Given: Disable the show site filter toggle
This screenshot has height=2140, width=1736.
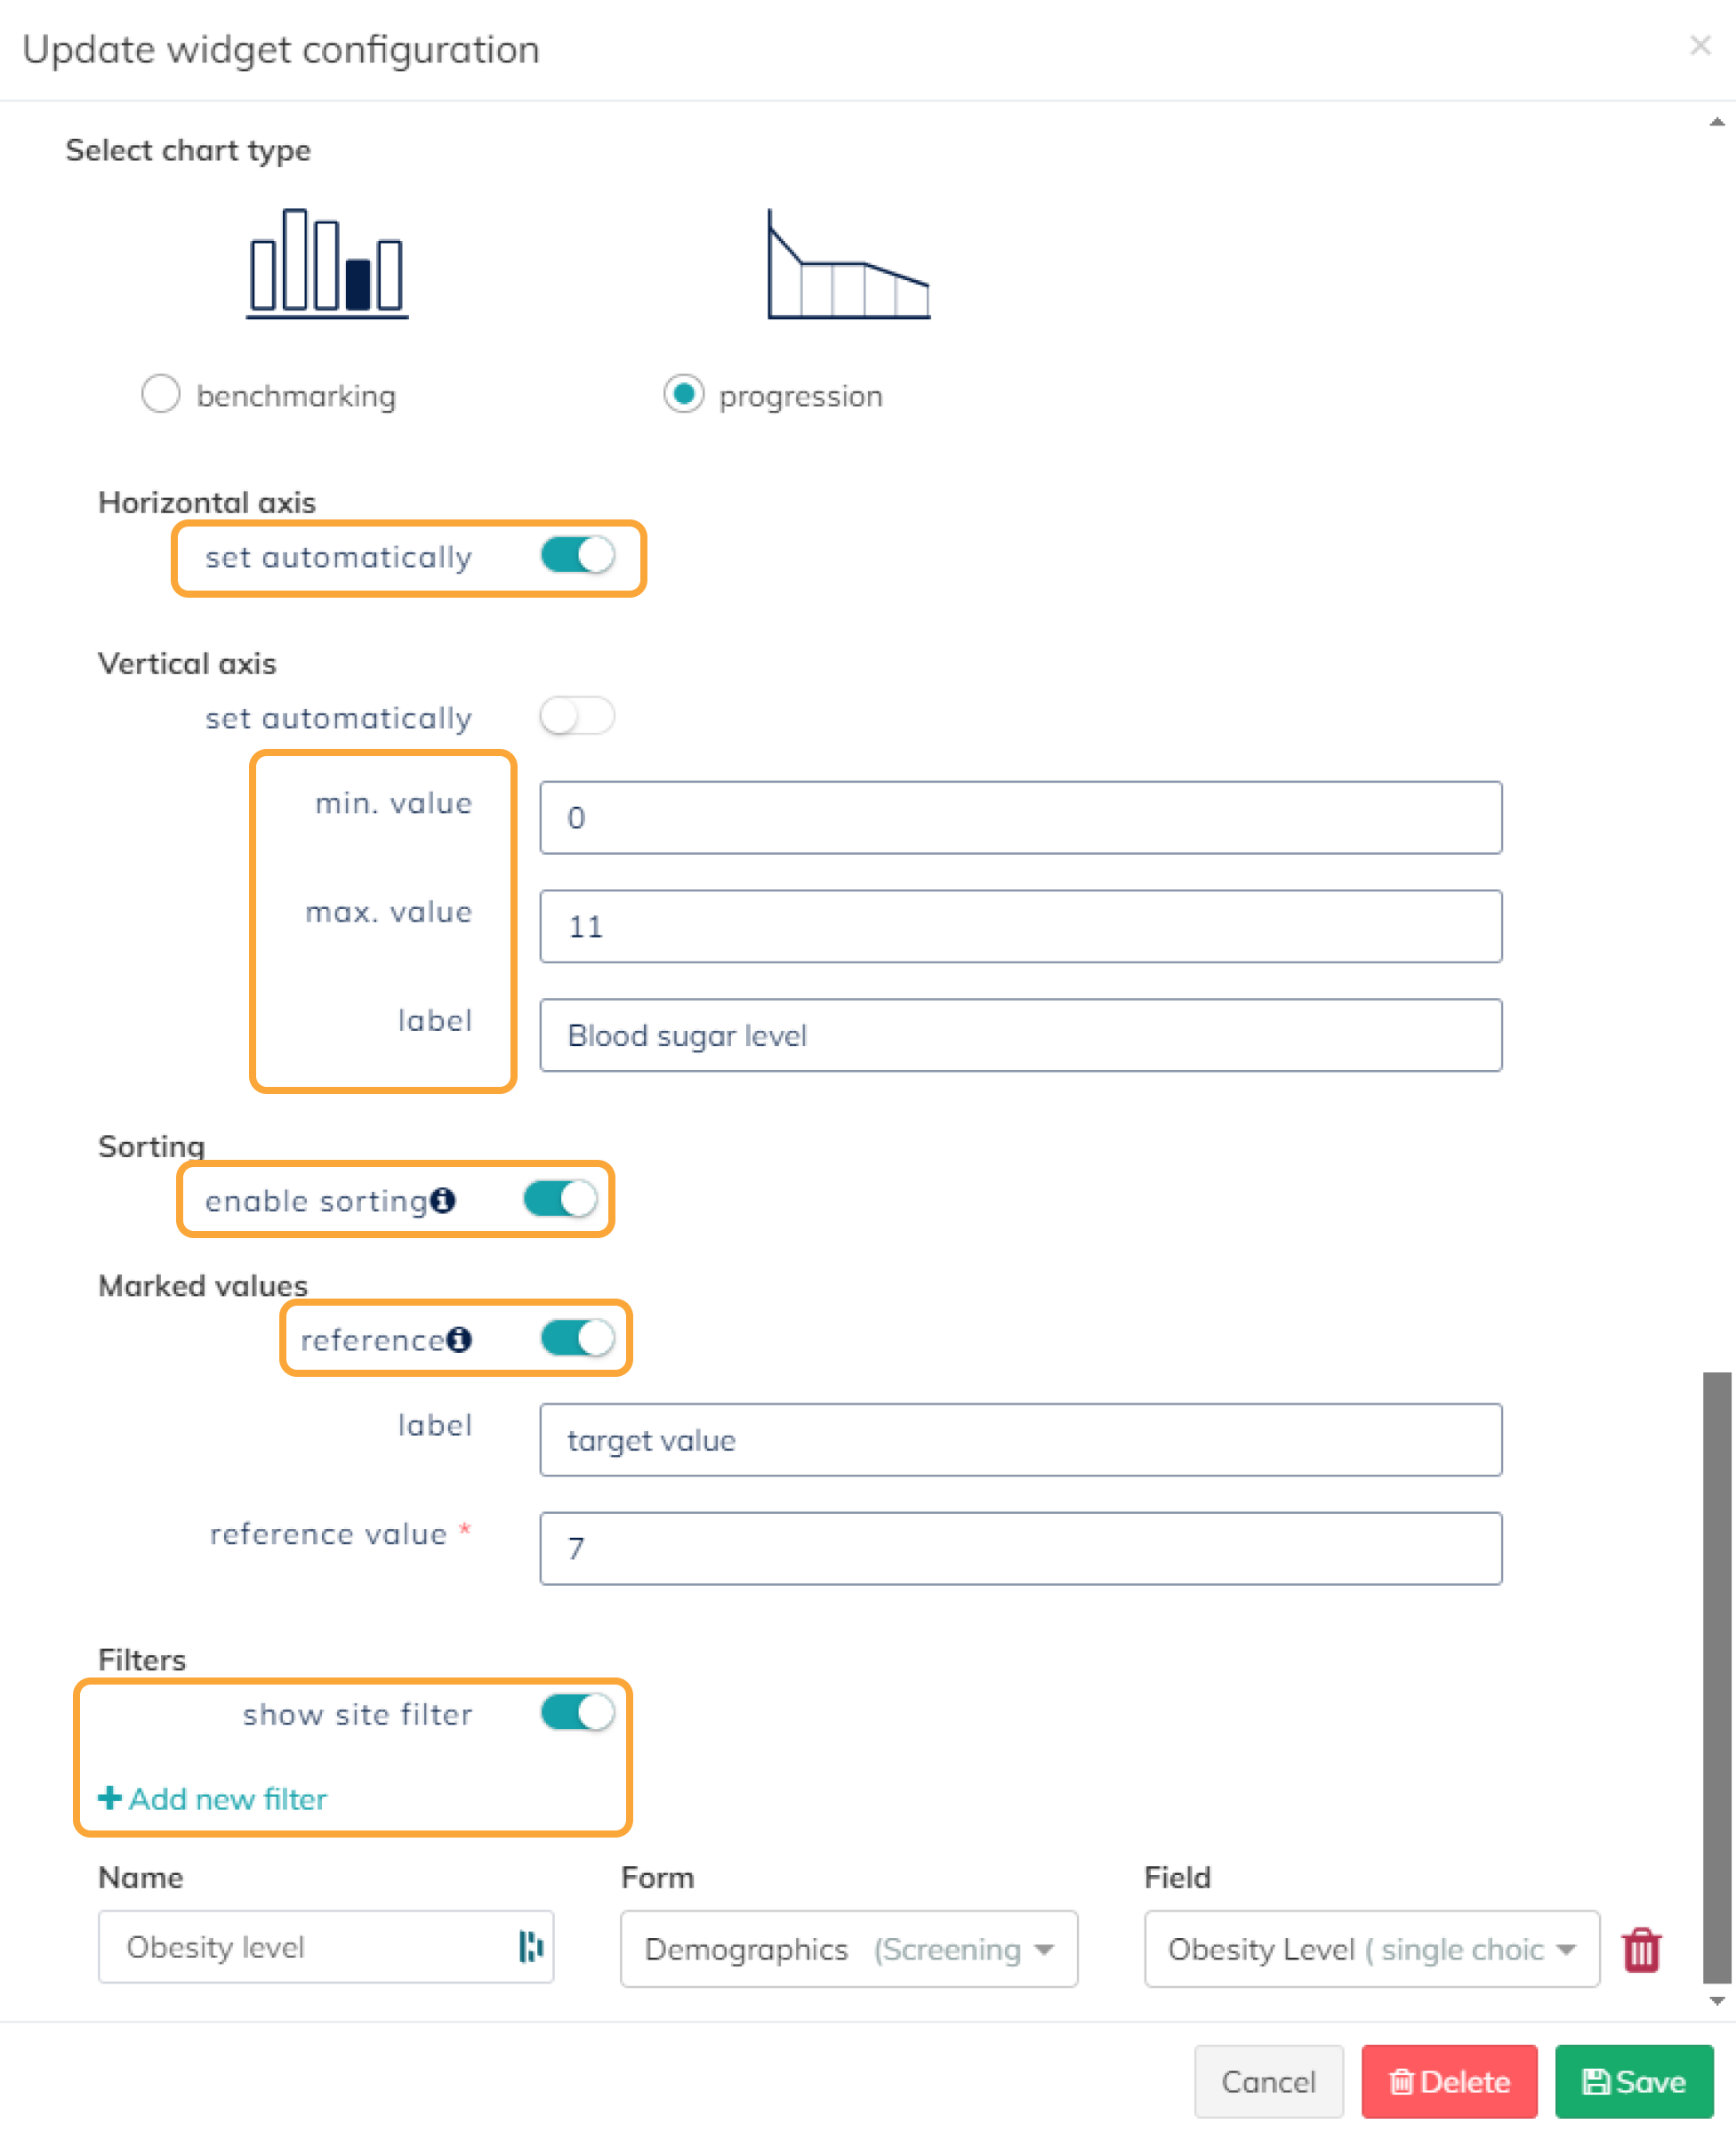Looking at the screenshot, I should tap(577, 1712).
